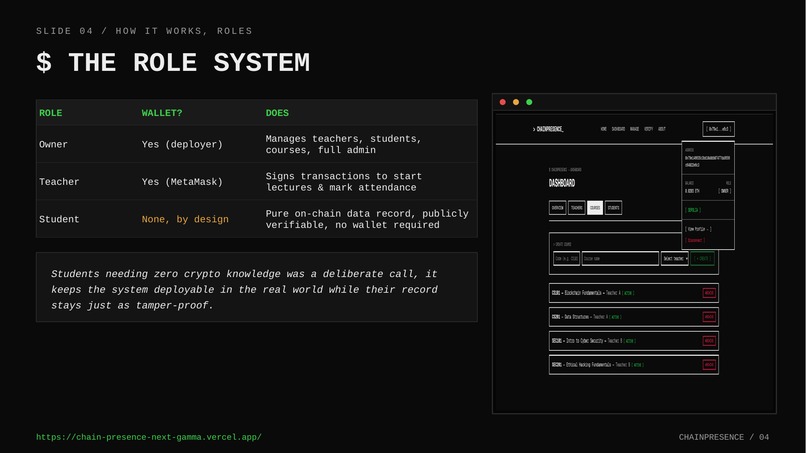806x453 pixels.
Task: Click the green maximize dot of mock window
Action: point(529,102)
